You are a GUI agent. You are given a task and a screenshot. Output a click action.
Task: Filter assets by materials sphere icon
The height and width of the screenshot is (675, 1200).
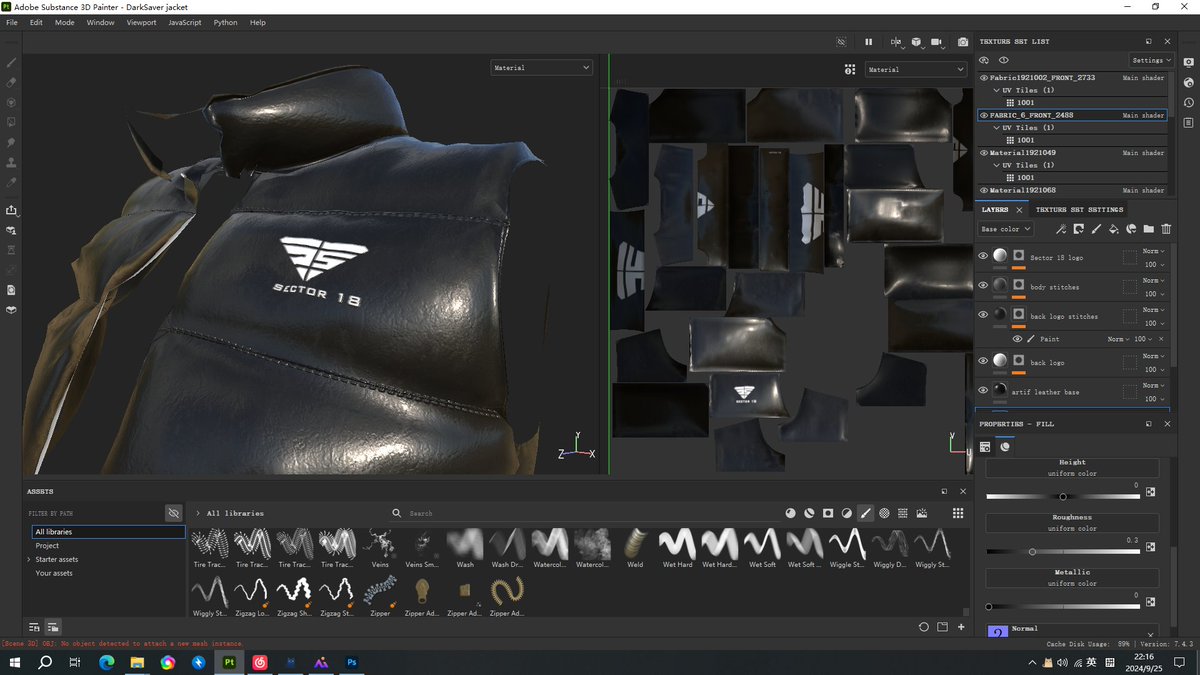(790, 513)
